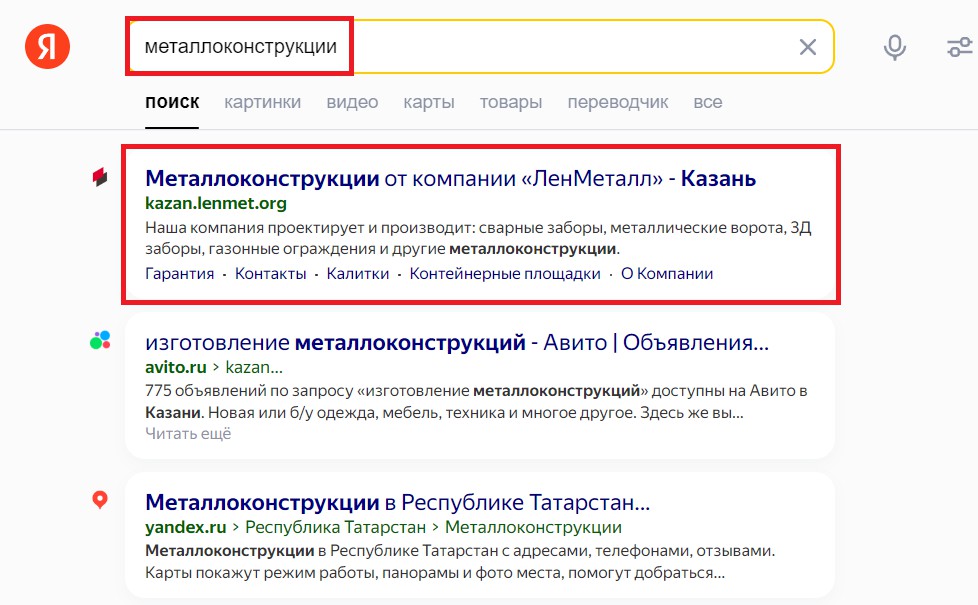
Task: Open Металлоконструкции в Республике Татарстан result
Action: pyautogui.click(x=397, y=502)
